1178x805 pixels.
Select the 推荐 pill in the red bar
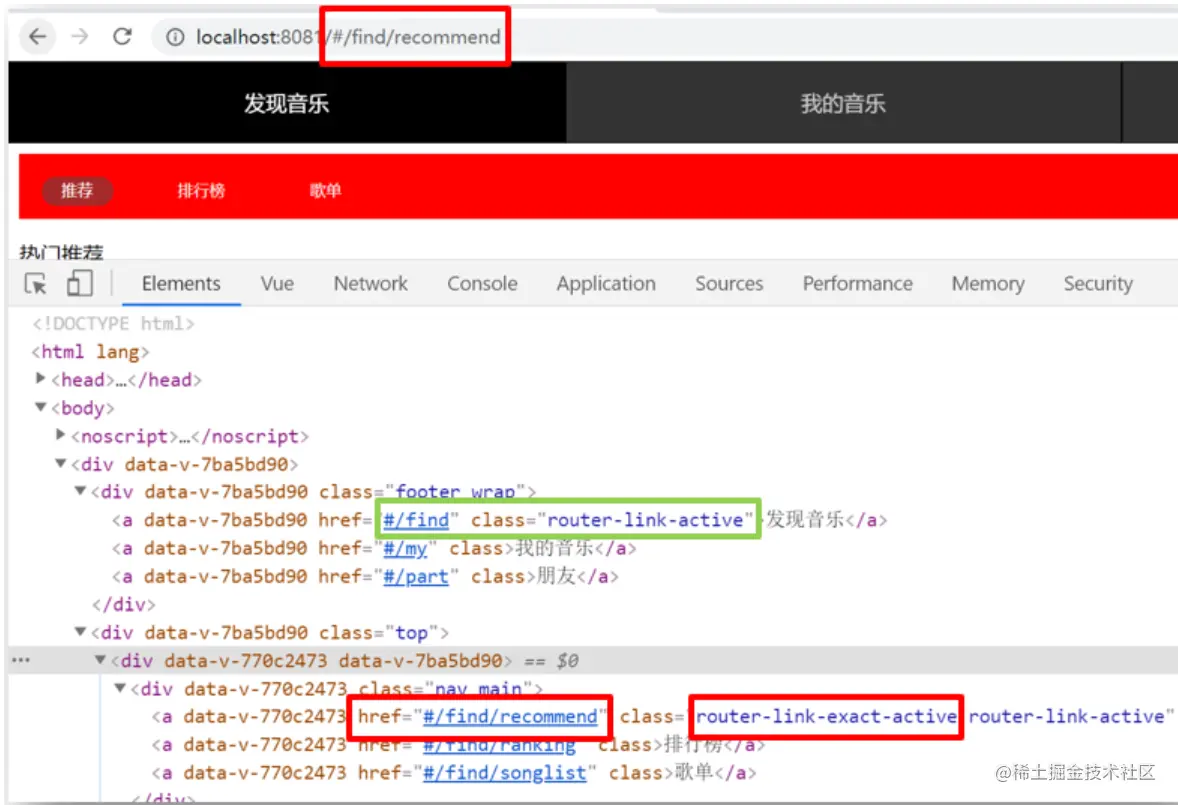(77, 190)
